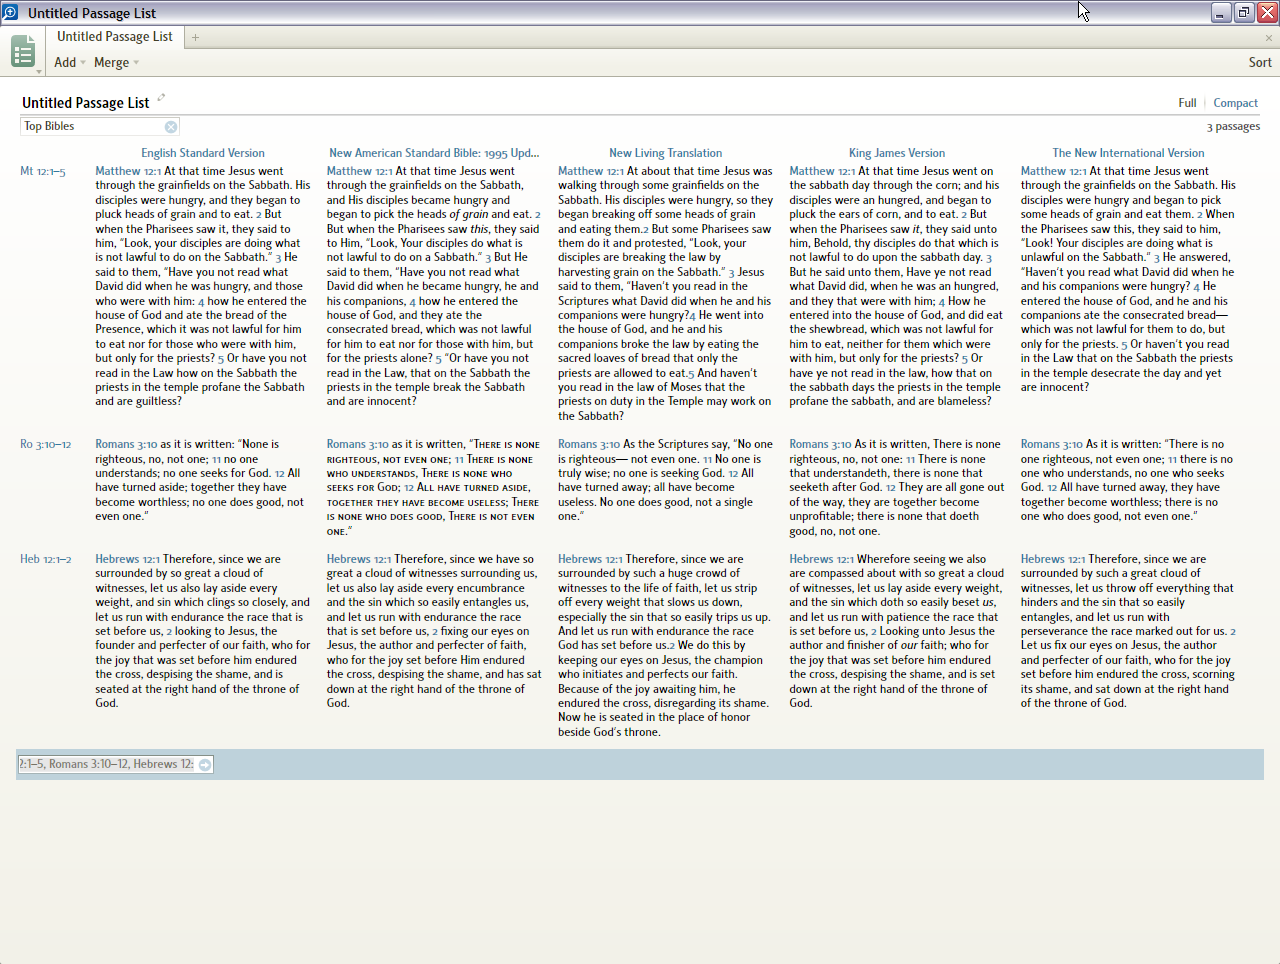Screen dimensions: 1280x964
Task: Open Hebrews 12:1 in the King James Version column
Action: pos(822,559)
